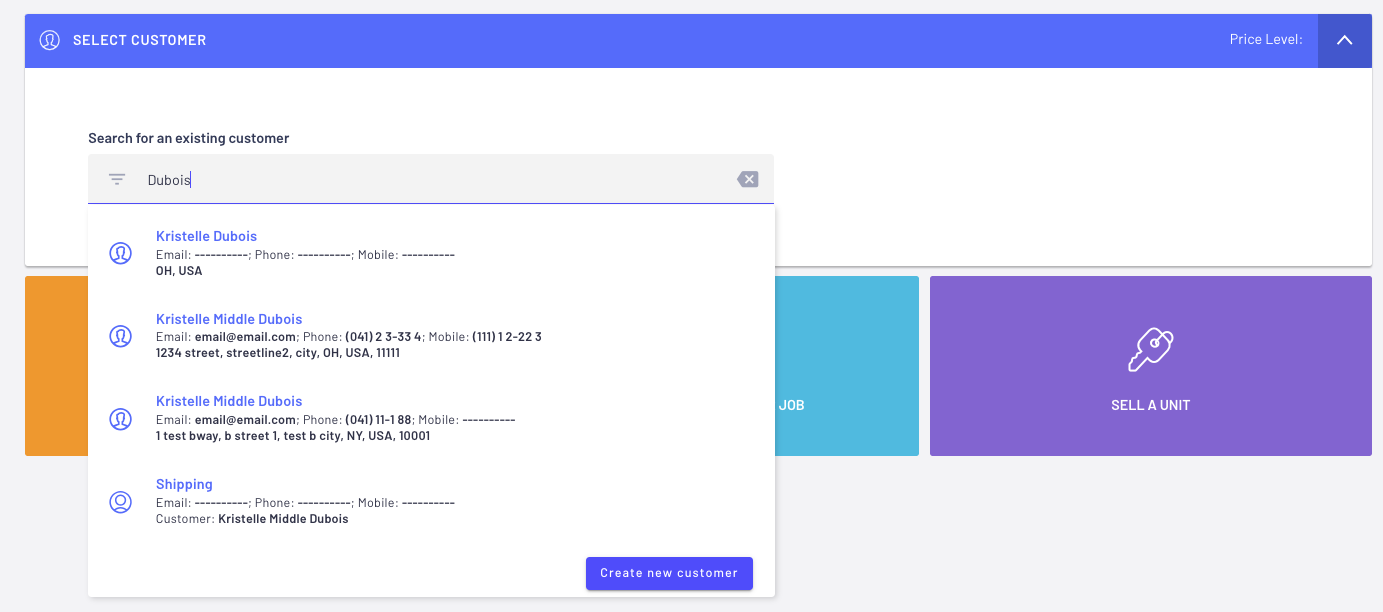The height and width of the screenshot is (612, 1383).
Task: Click person icon beside the test bway result
Action: 120,419
